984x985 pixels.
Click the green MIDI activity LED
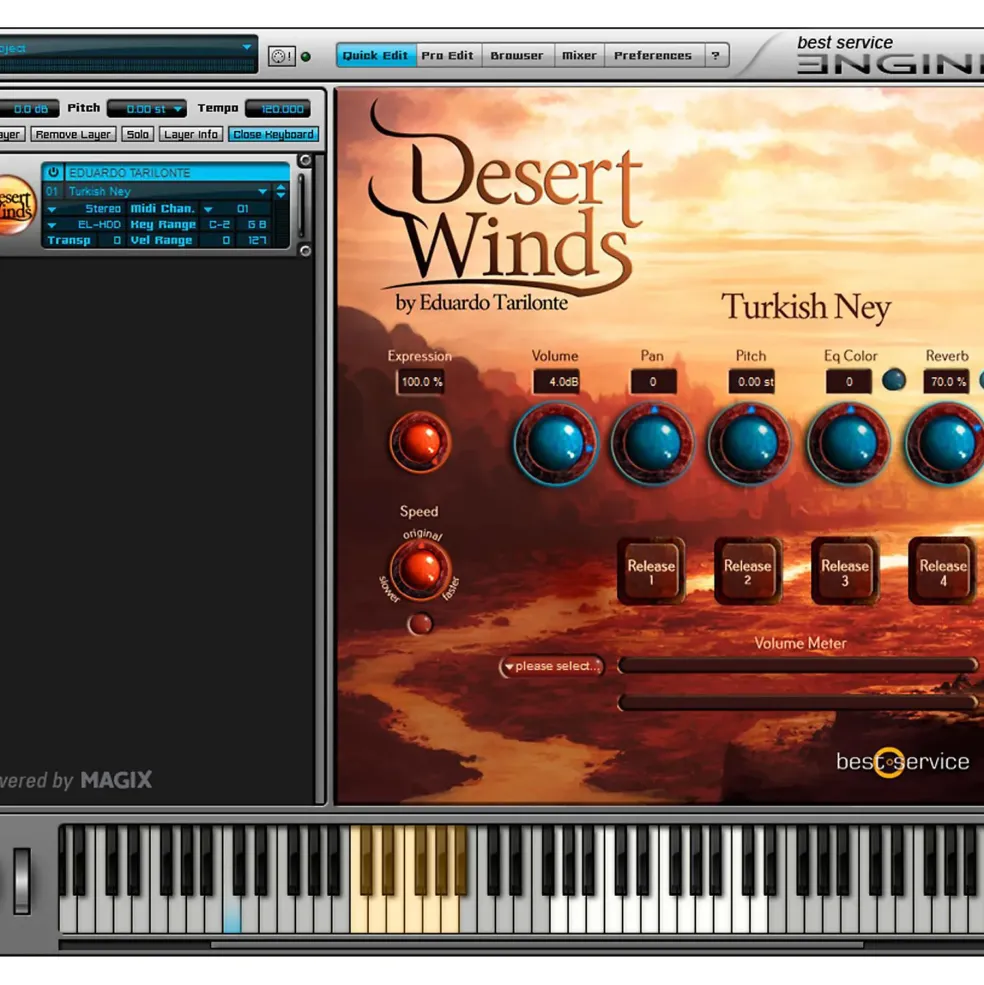point(306,57)
